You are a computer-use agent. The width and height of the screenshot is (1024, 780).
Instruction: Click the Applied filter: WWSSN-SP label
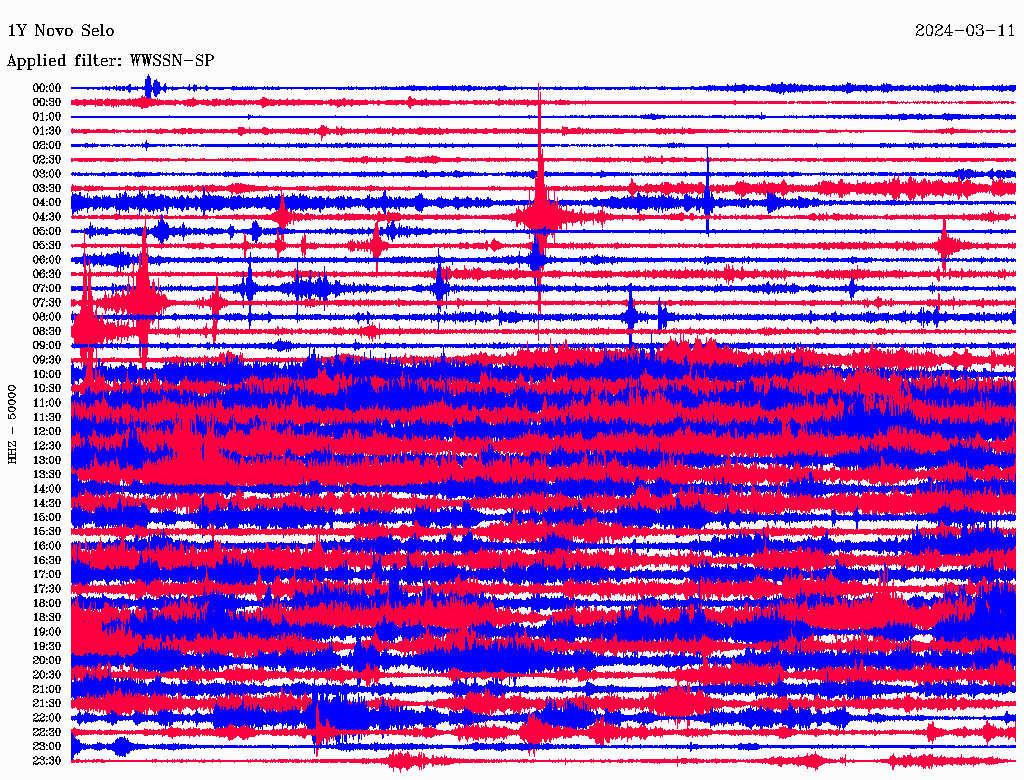point(110,61)
